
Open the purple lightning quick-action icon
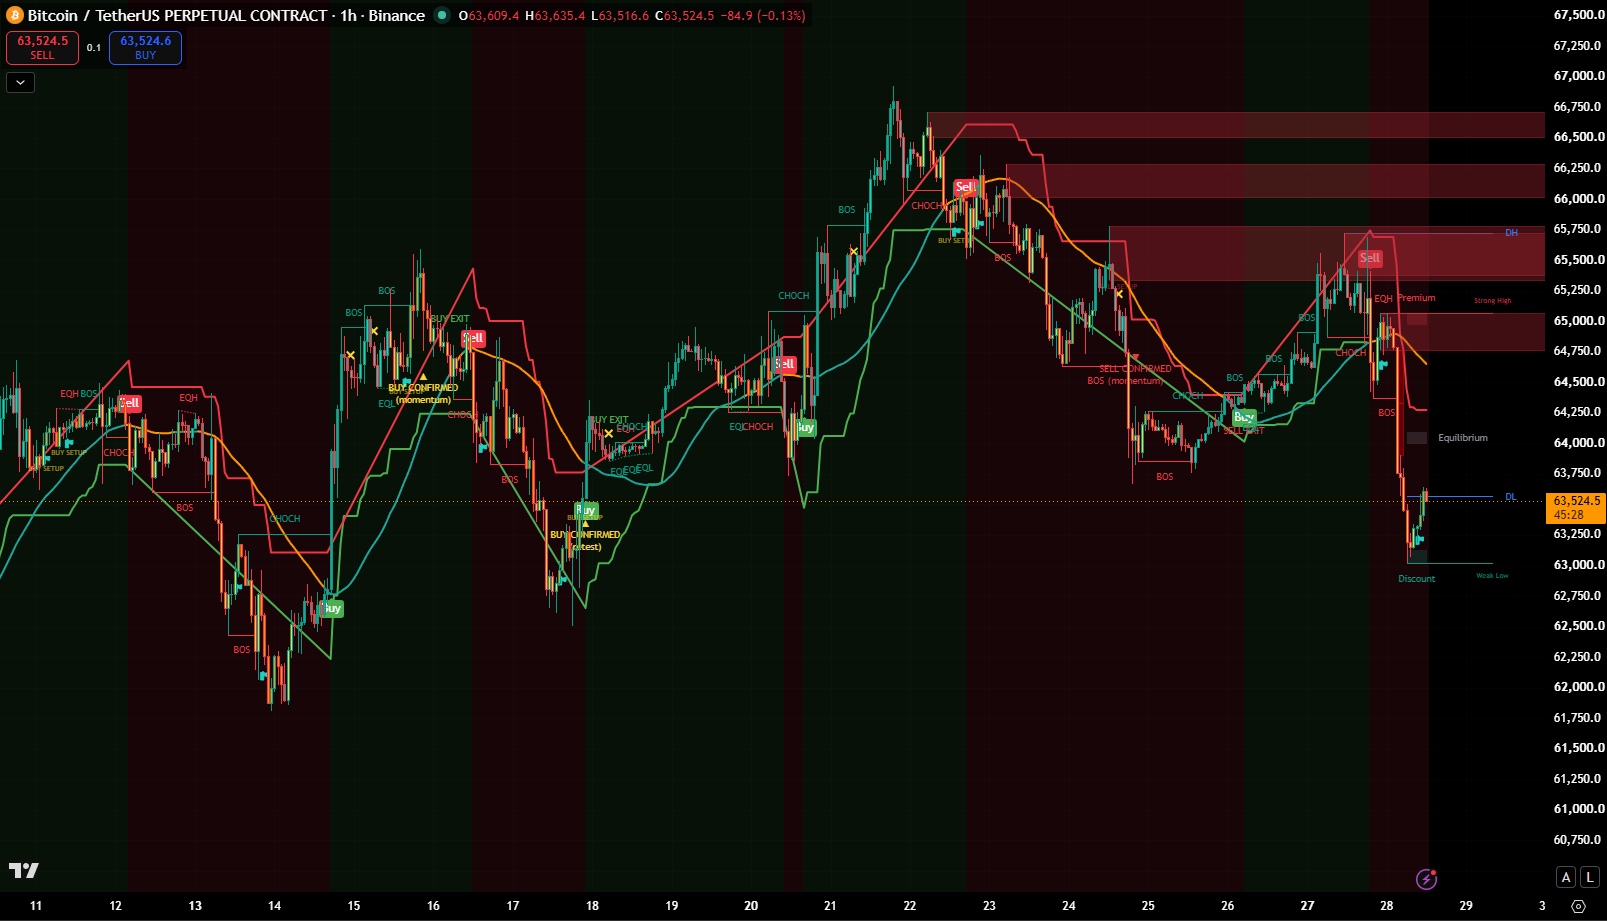pyautogui.click(x=1427, y=879)
